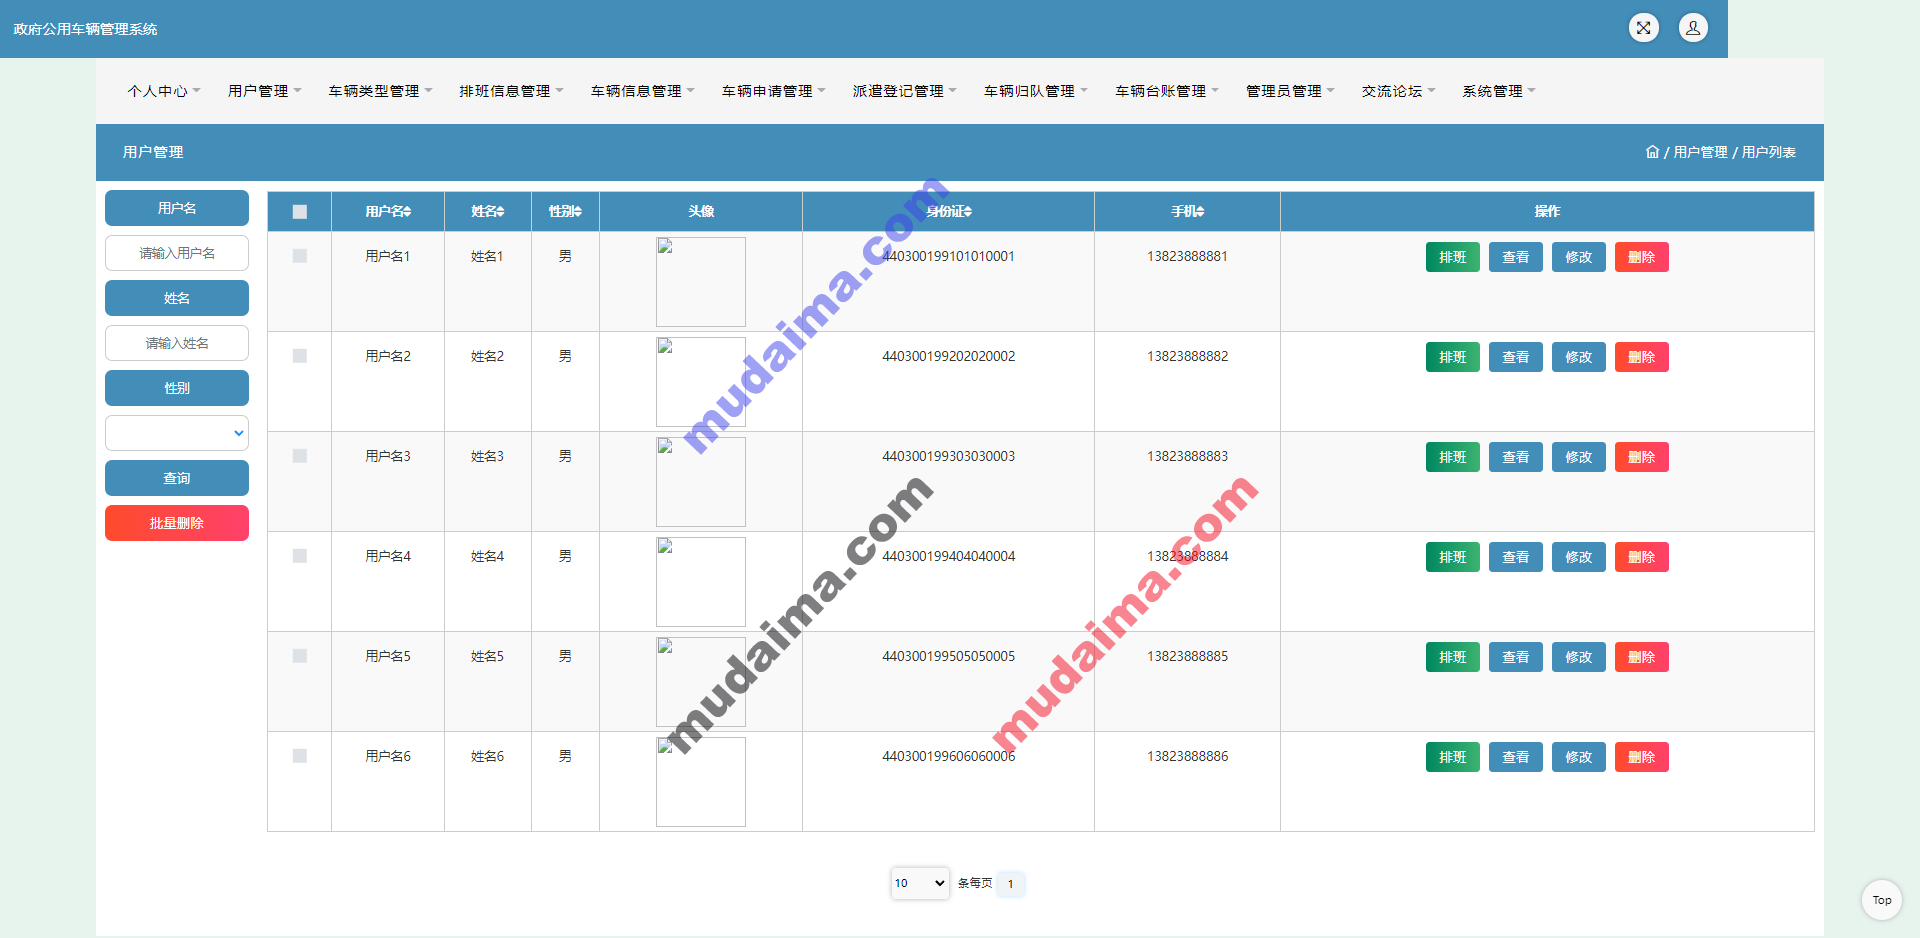Focus the 请输入姓名 input field
Viewport: 1920px width, 938px height.
[177, 343]
